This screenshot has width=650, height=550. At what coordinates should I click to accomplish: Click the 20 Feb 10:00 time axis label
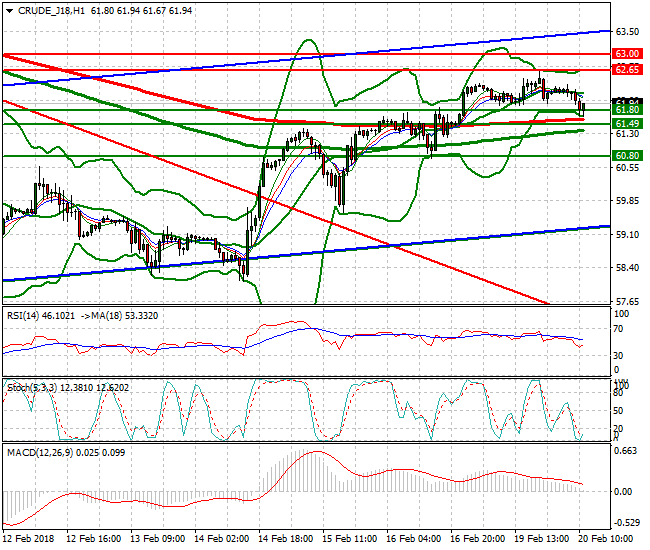pos(605,539)
